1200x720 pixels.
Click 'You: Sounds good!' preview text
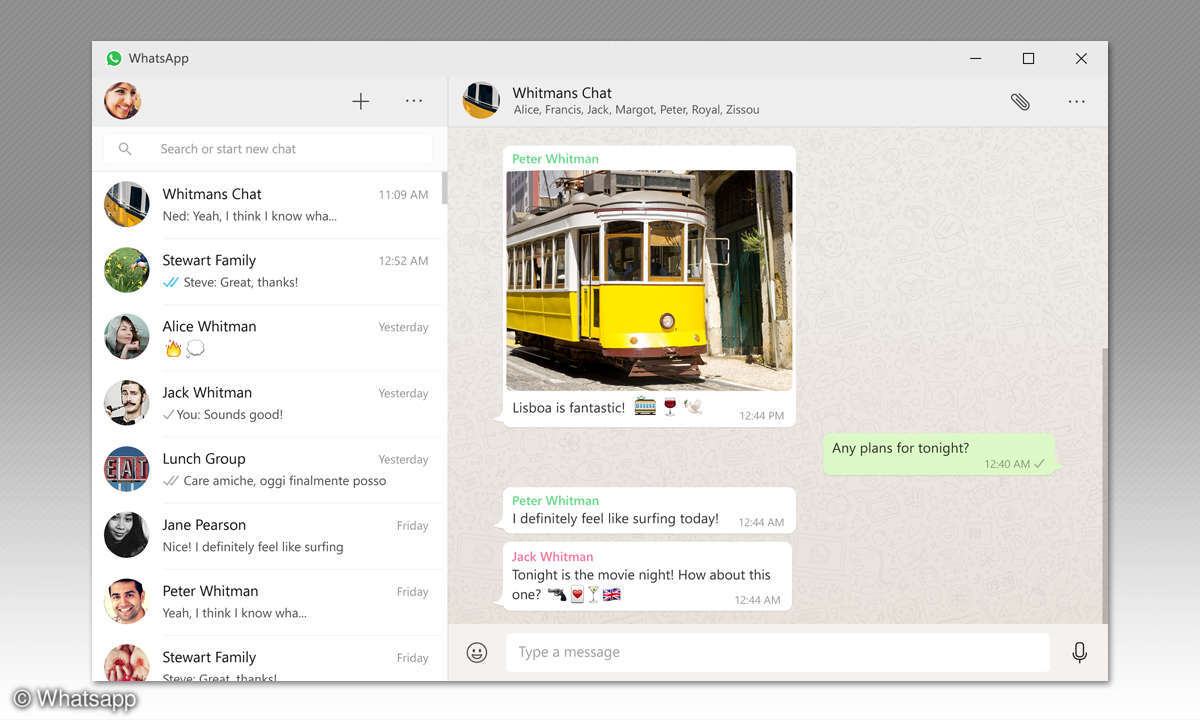tap(229, 414)
